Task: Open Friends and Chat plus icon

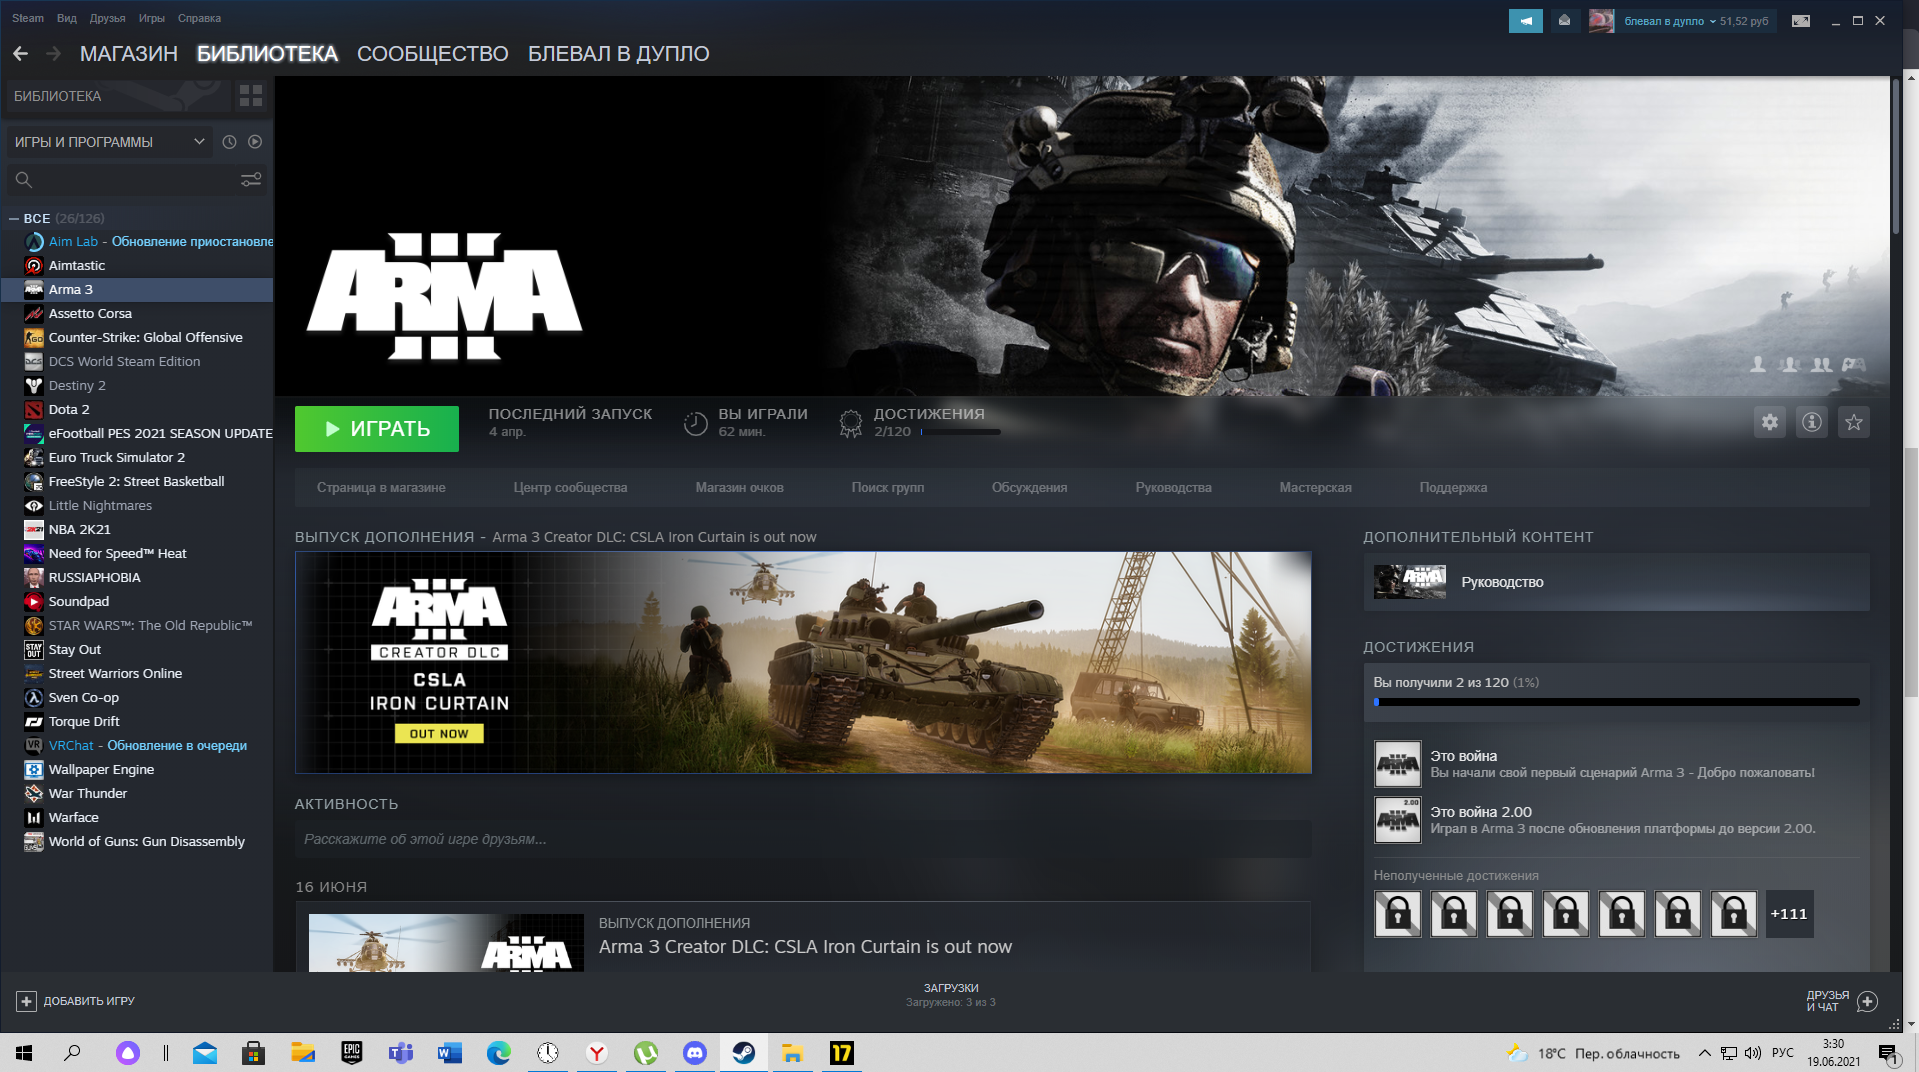Action: click(1867, 1001)
